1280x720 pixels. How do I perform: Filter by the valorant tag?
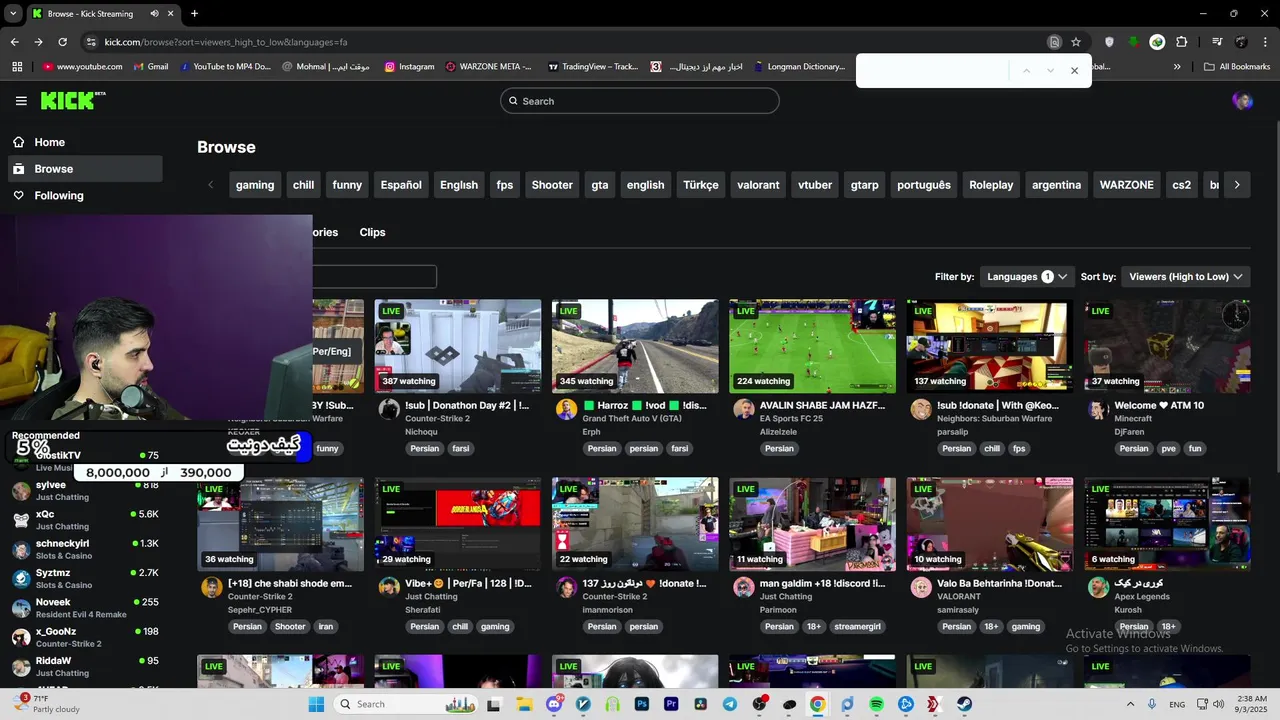[x=758, y=185]
